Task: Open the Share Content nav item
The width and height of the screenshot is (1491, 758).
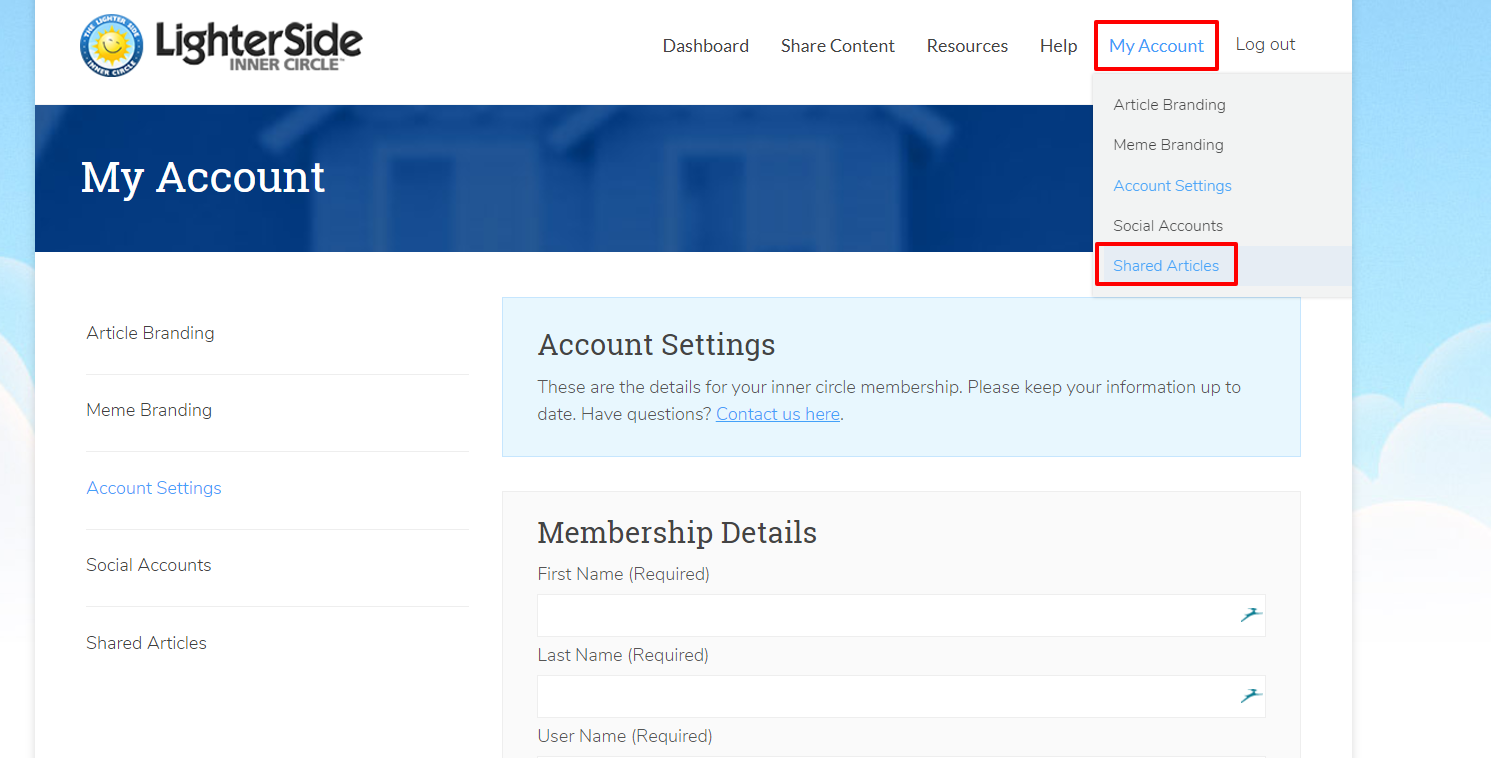Action: click(x=838, y=46)
